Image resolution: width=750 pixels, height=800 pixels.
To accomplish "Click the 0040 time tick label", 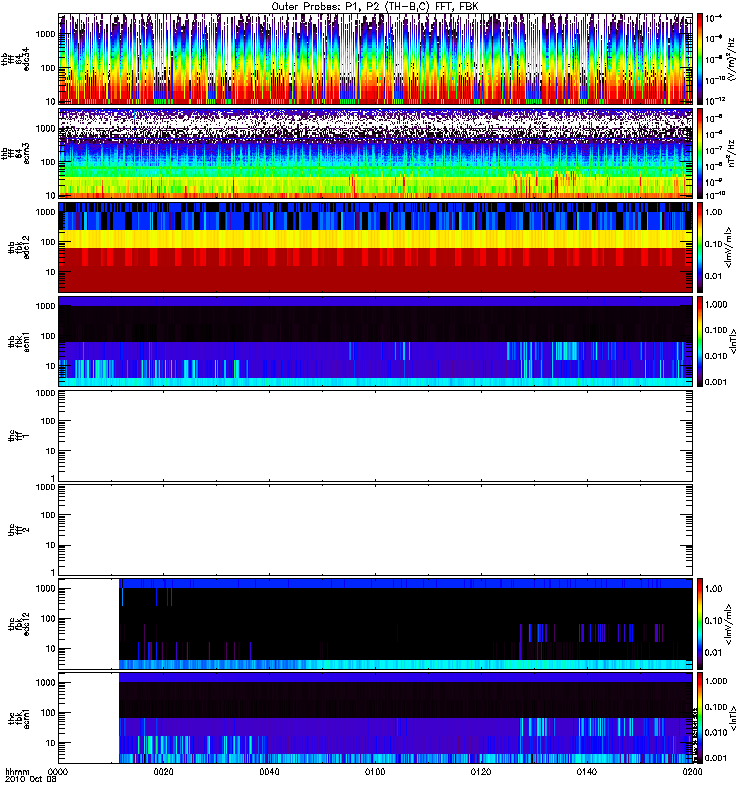I will 269,771.
